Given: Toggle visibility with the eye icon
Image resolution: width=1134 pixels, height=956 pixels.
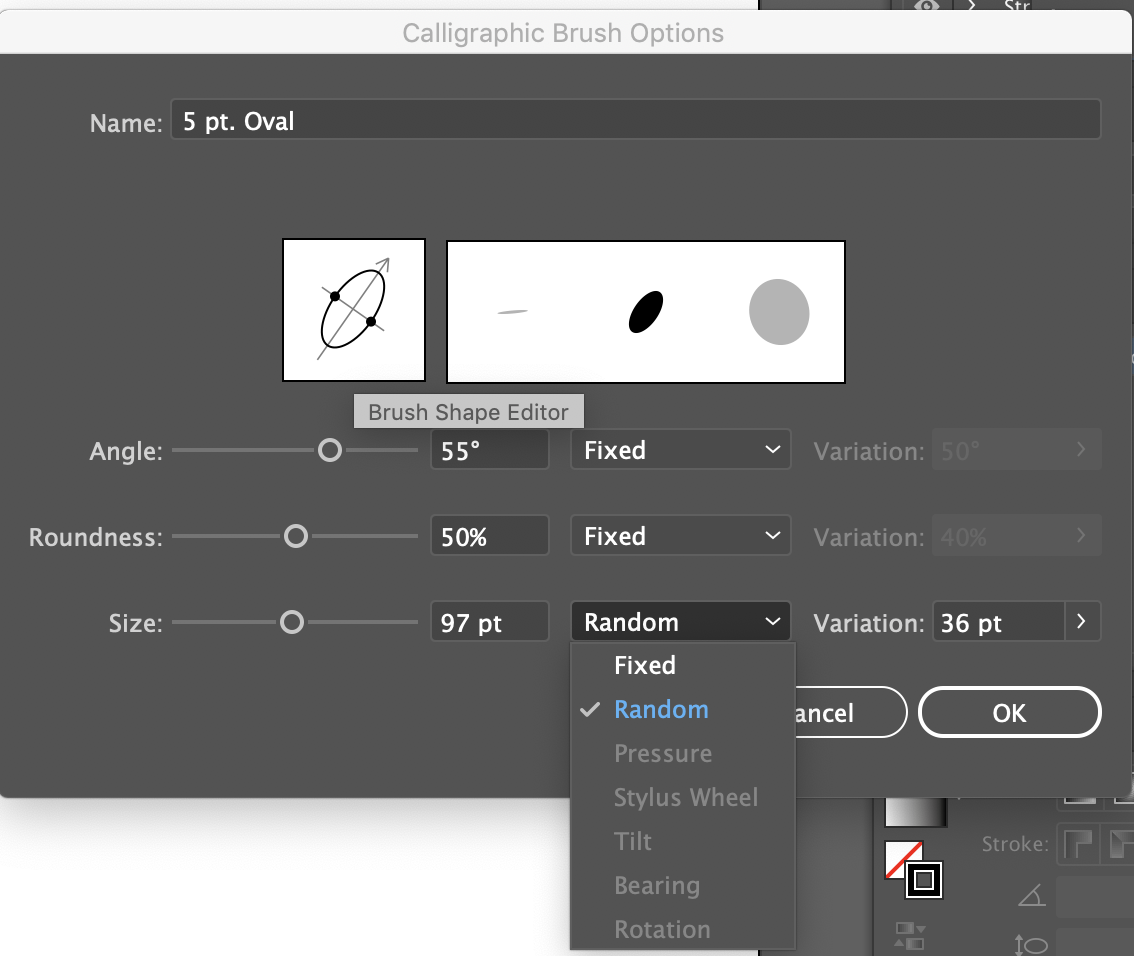Looking at the screenshot, I should coord(926,5).
